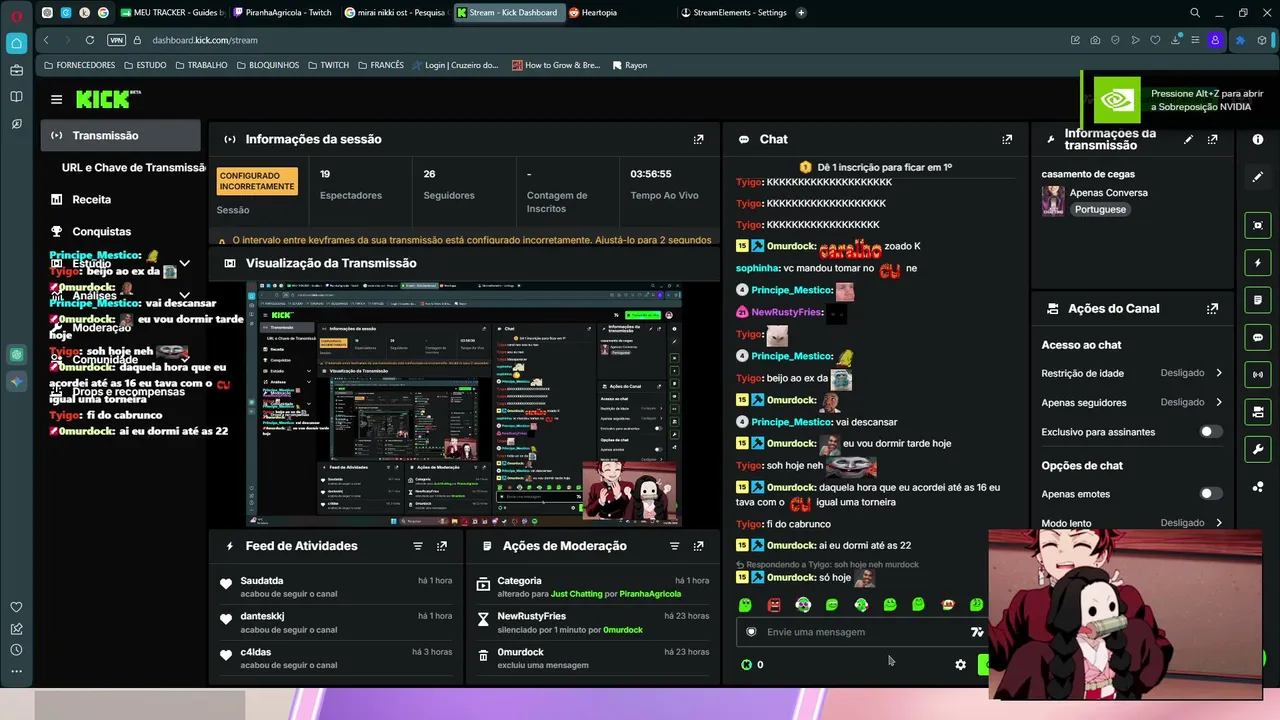1280x720 pixels.
Task: Open Login Cruzeiro do... bookmark
Action: pos(454,65)
